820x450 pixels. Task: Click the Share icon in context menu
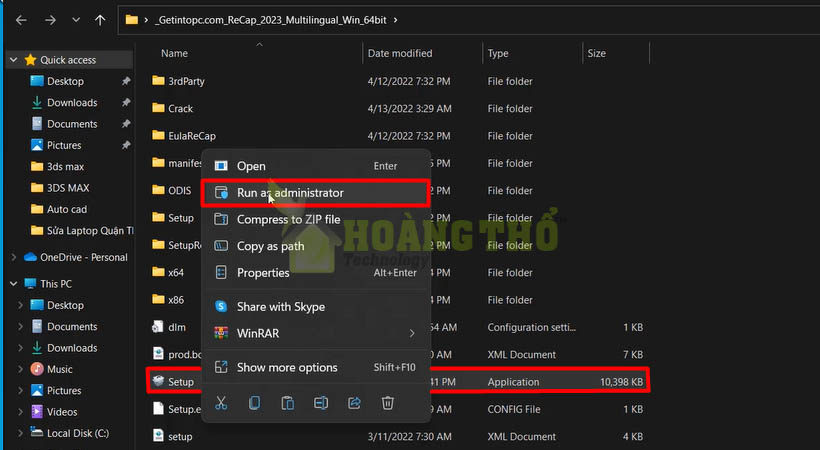tap(354, 403)
